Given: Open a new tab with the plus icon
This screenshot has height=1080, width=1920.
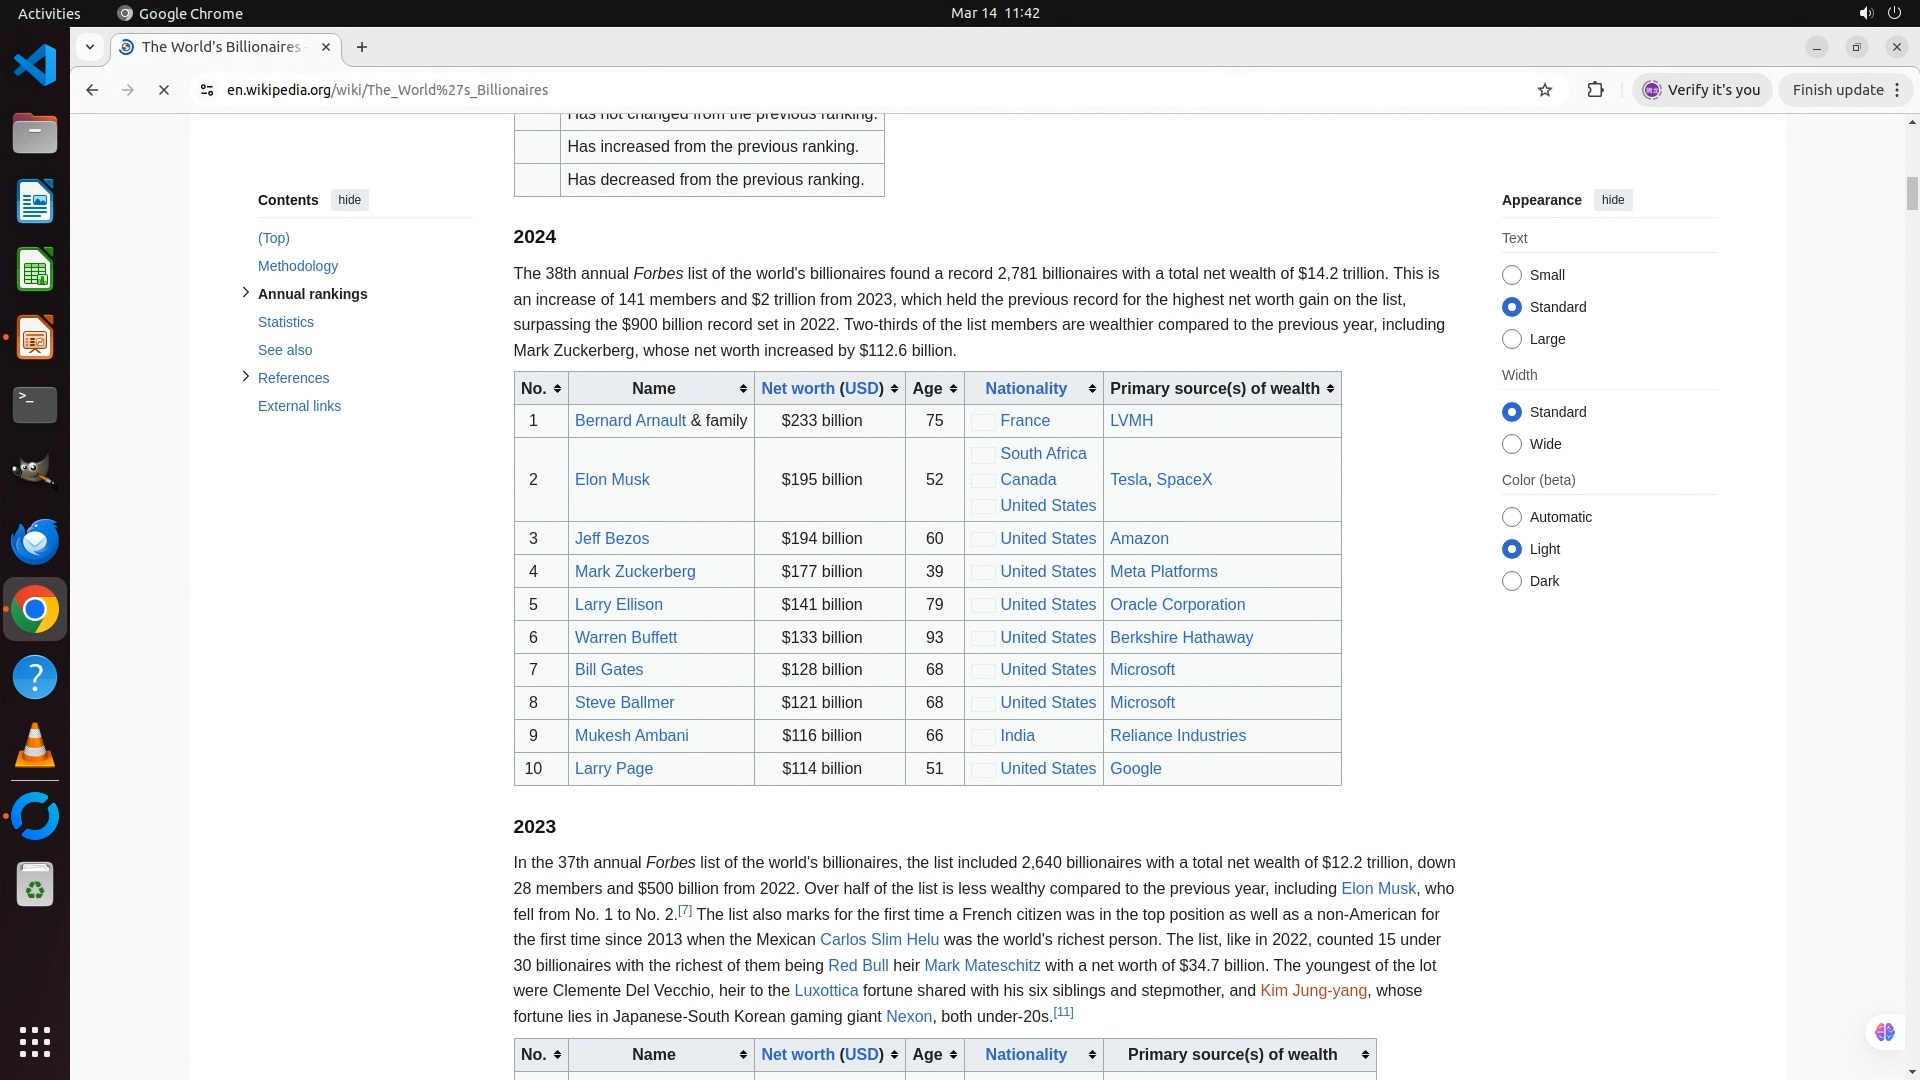Looking at the screenshot, I should point(362,47).
